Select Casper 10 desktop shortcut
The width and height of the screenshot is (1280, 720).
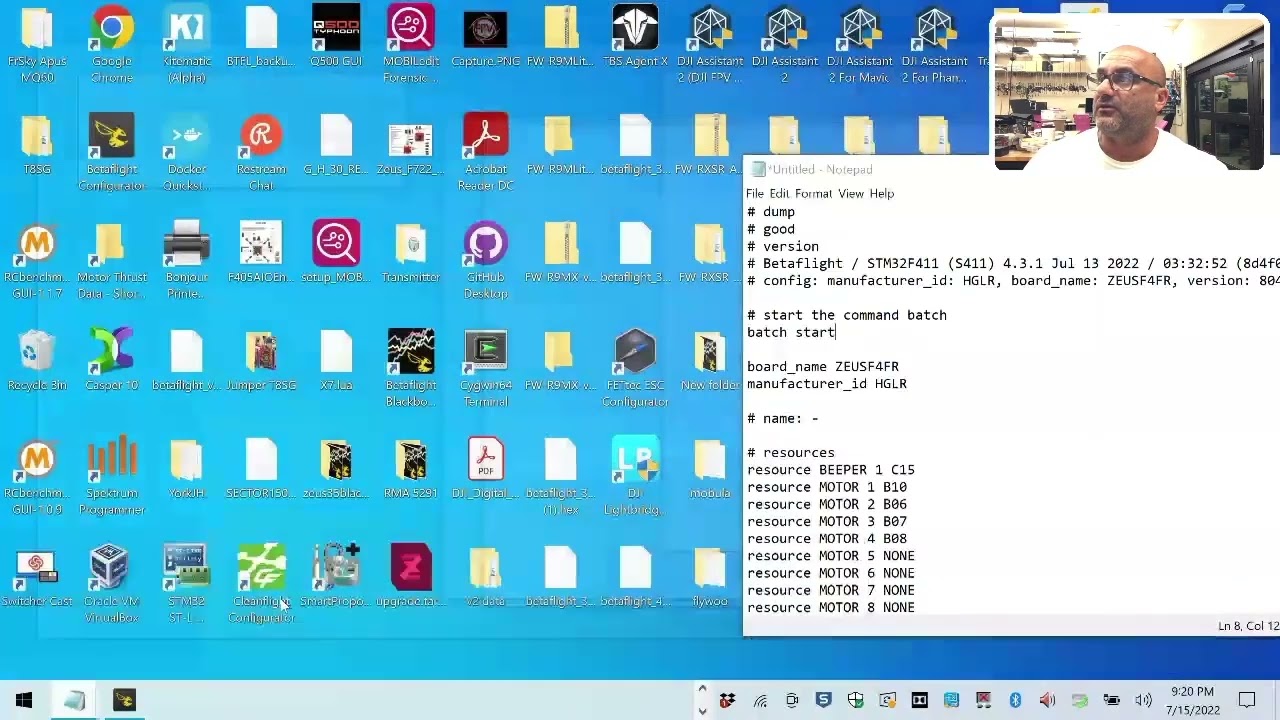[112, 360]
